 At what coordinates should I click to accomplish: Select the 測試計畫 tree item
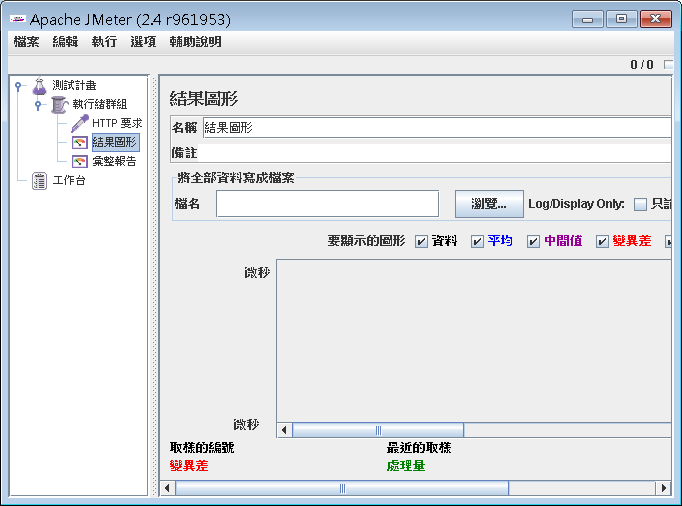(74, 86)
